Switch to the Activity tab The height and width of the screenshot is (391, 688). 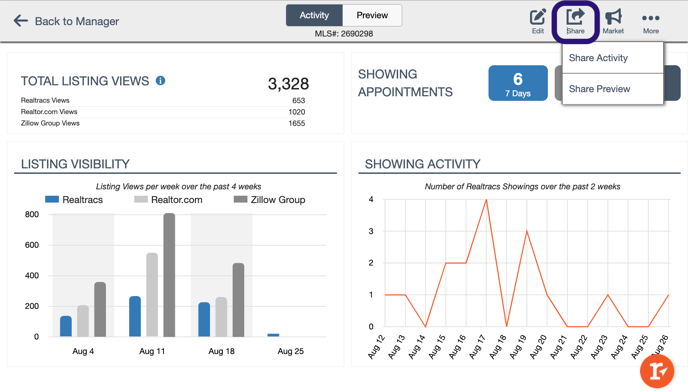click(x=314, y=15)
